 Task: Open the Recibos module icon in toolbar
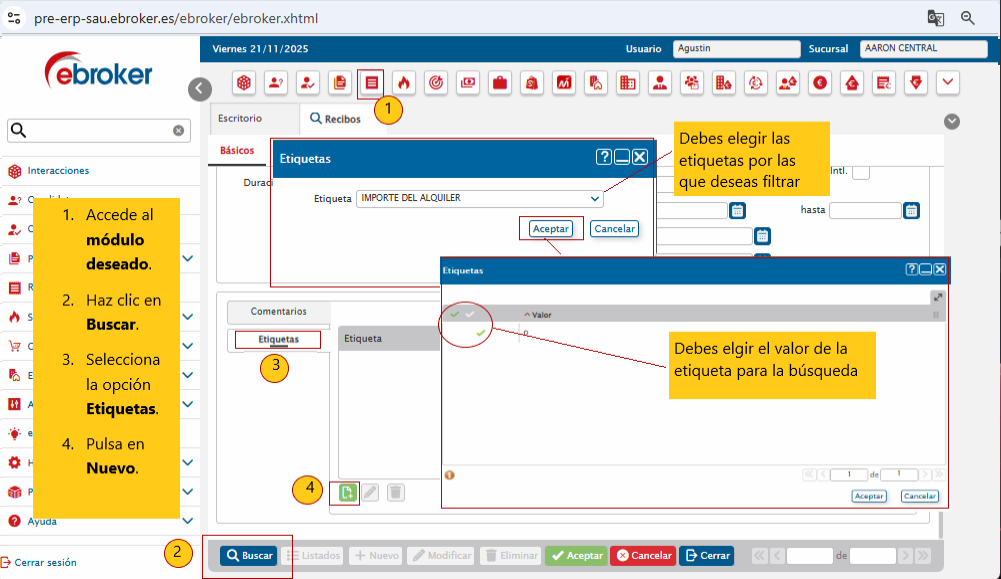click(371, 83)
